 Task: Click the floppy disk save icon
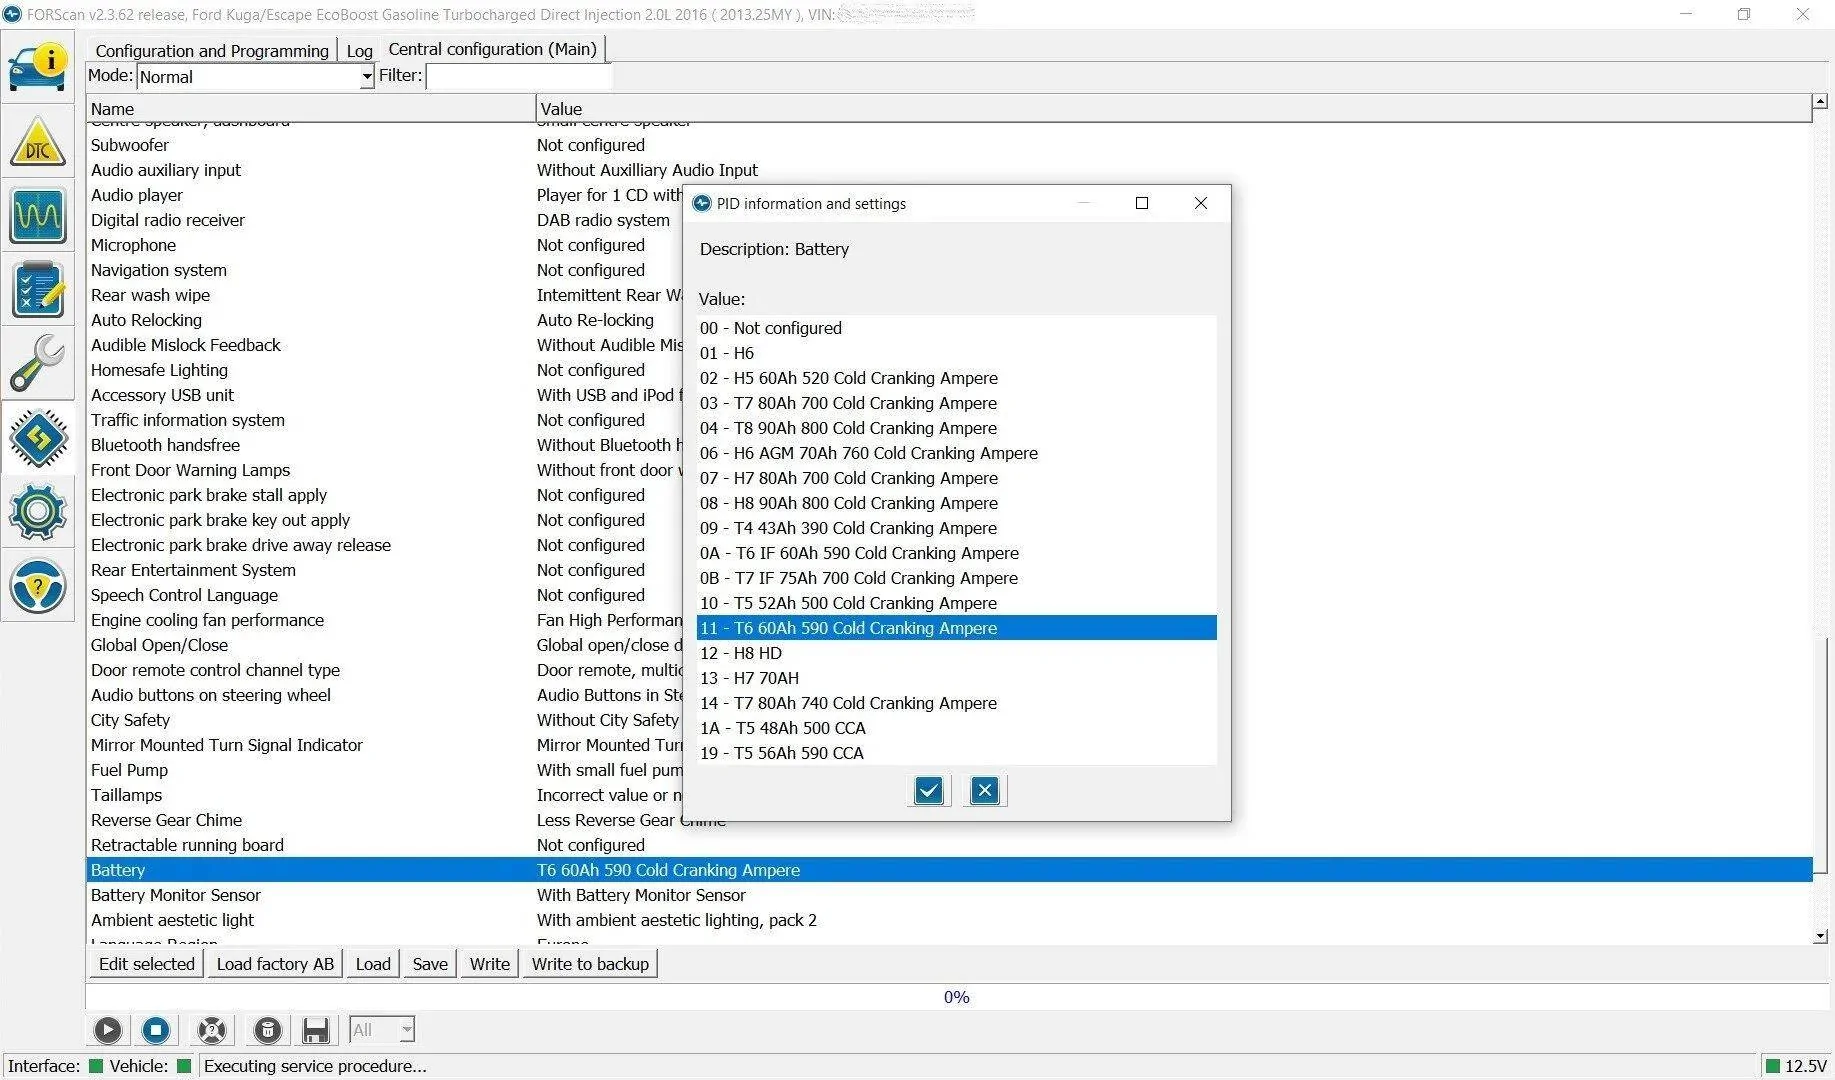316,1030
